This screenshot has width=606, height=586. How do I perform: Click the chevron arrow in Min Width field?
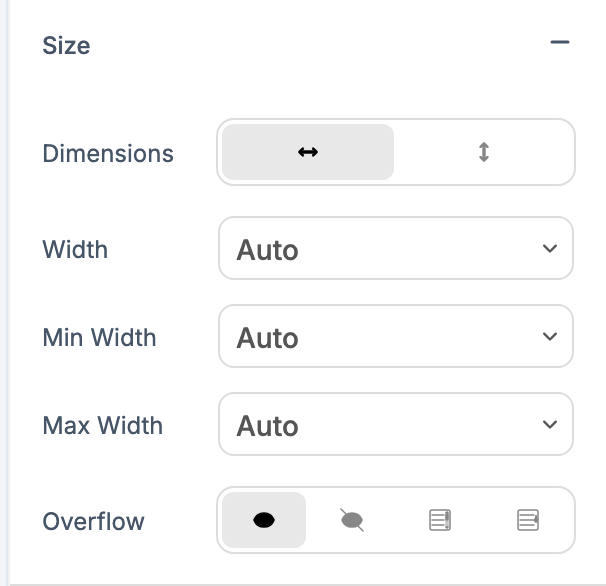click(x=549, y=337)
